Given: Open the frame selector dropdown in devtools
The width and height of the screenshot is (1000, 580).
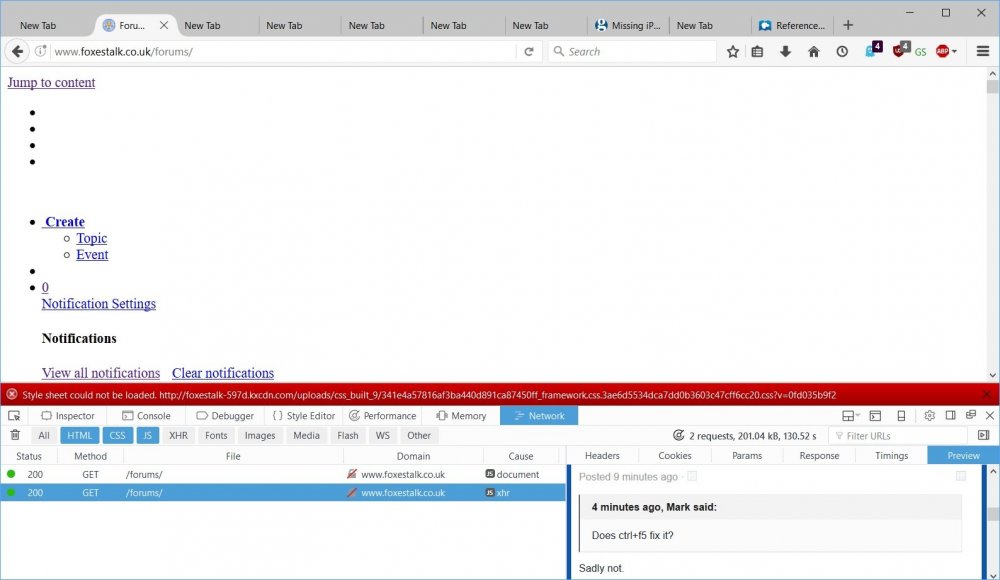Looking at the screenshot, I should pyautogui.click(x=849, y=416).
